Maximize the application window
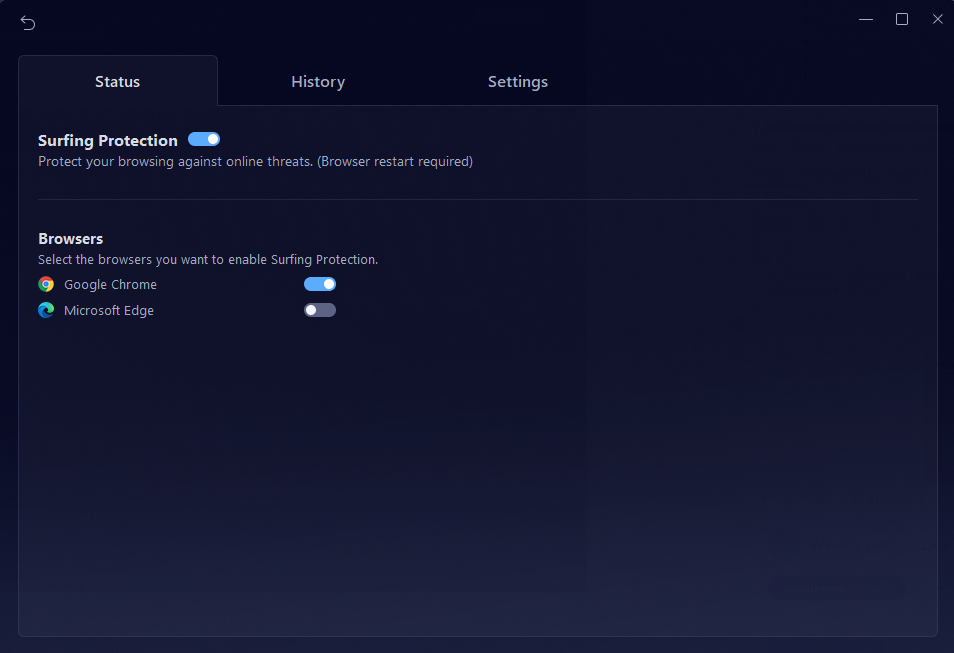The width and height of the screenshot is (954, 653). pyautogui.click(x=902, y=19)
